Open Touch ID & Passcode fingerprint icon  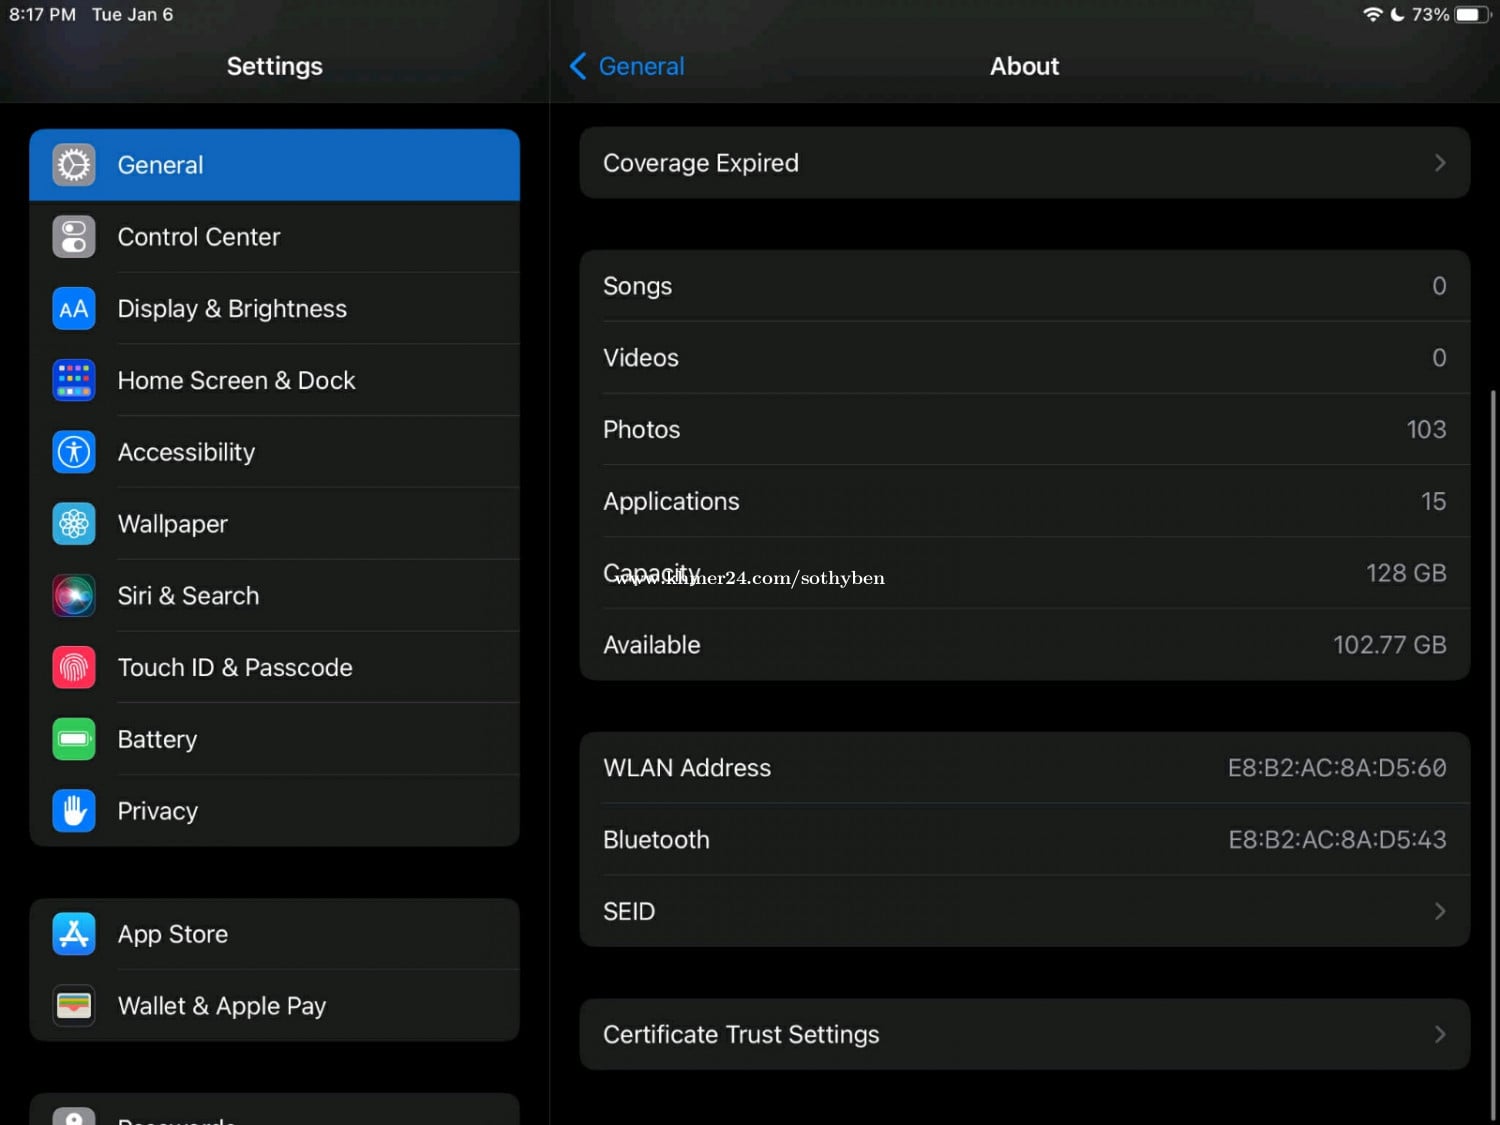click(74, 668)
